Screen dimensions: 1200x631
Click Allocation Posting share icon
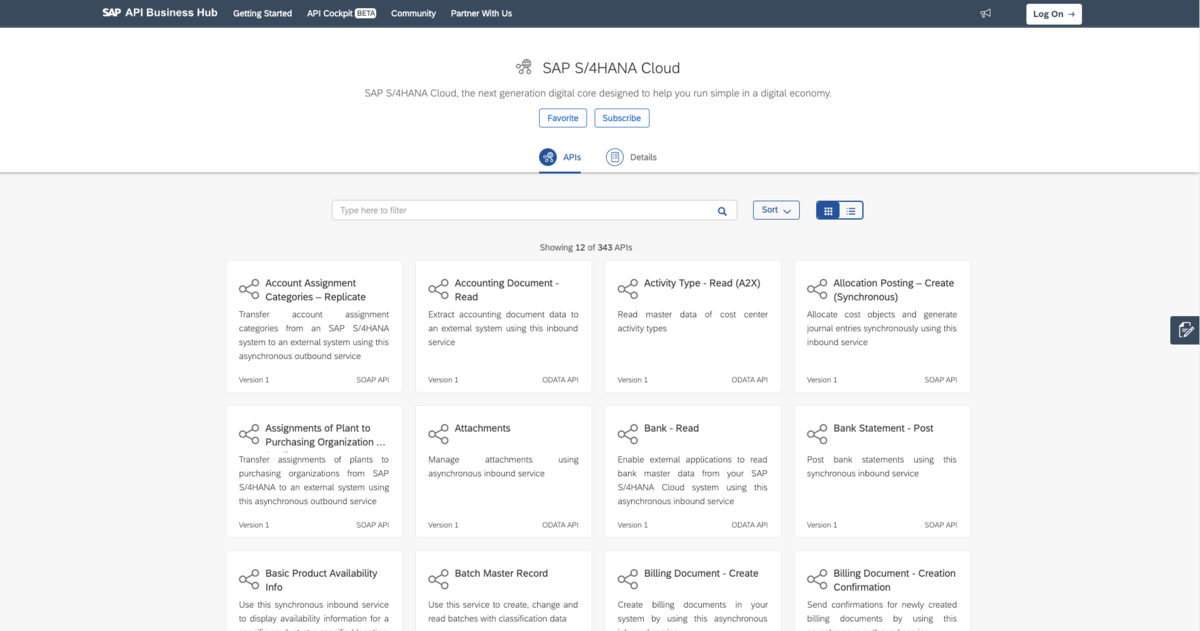click(x=817, y=289)
